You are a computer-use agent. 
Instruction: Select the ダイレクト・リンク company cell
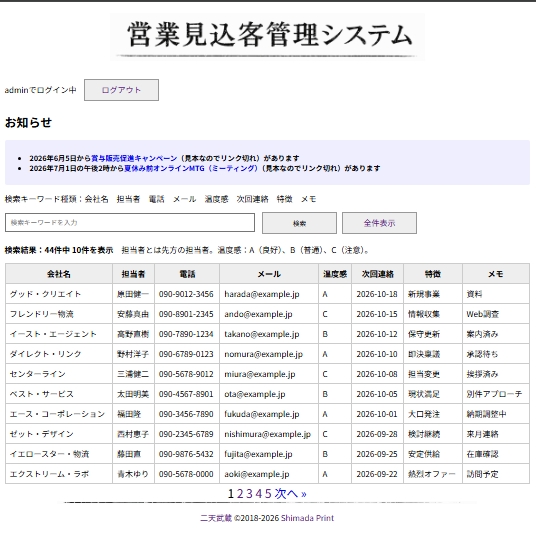[x=59, y=354]
